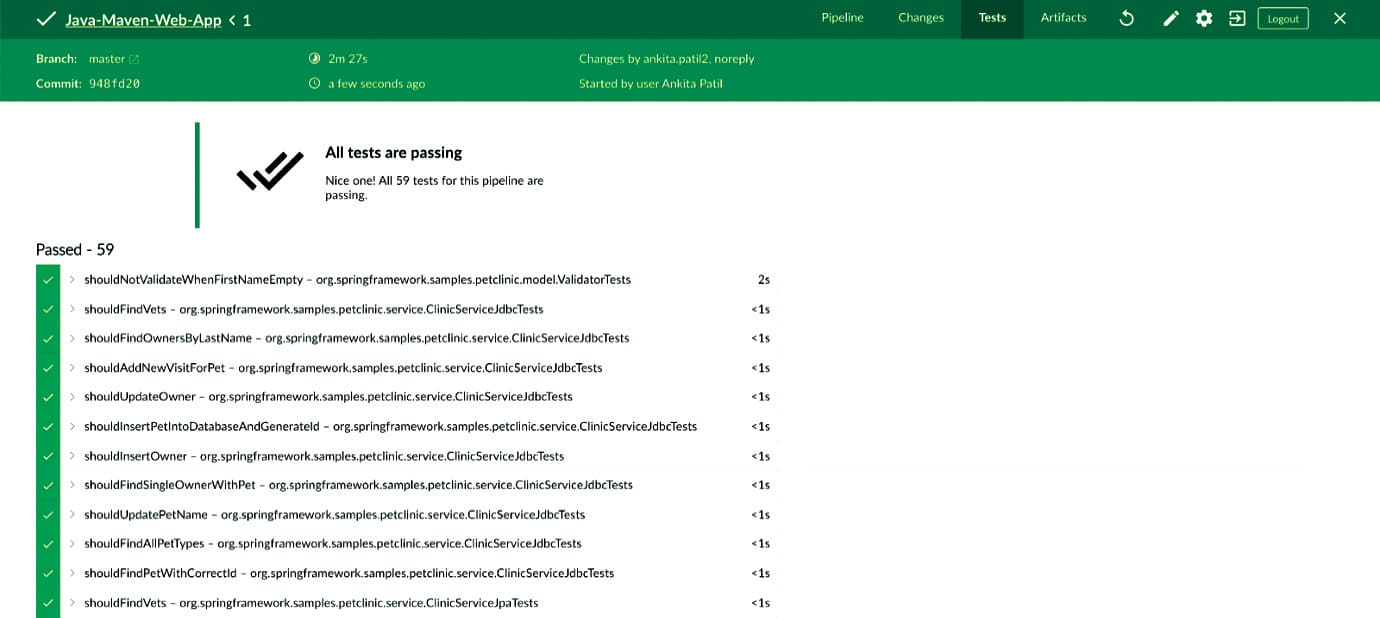This screenshot has height=618, width=1380.
Task: Open pipeline configuration gear icon
Action: pos(1204,18)
